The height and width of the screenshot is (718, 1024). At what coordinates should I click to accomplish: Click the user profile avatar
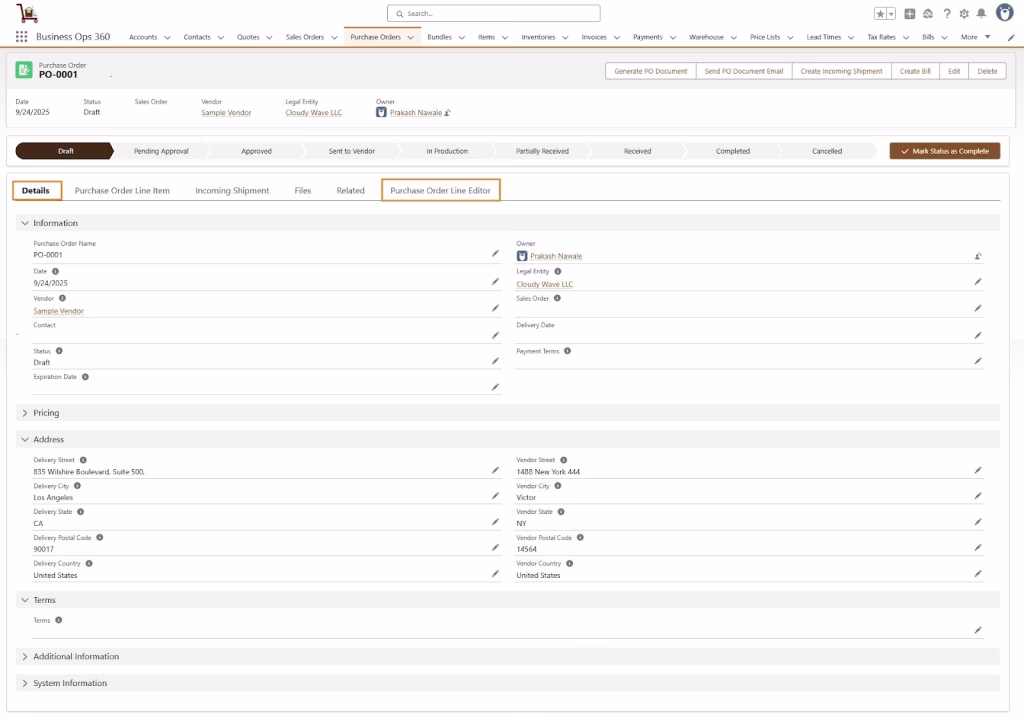coord(1003,13)
